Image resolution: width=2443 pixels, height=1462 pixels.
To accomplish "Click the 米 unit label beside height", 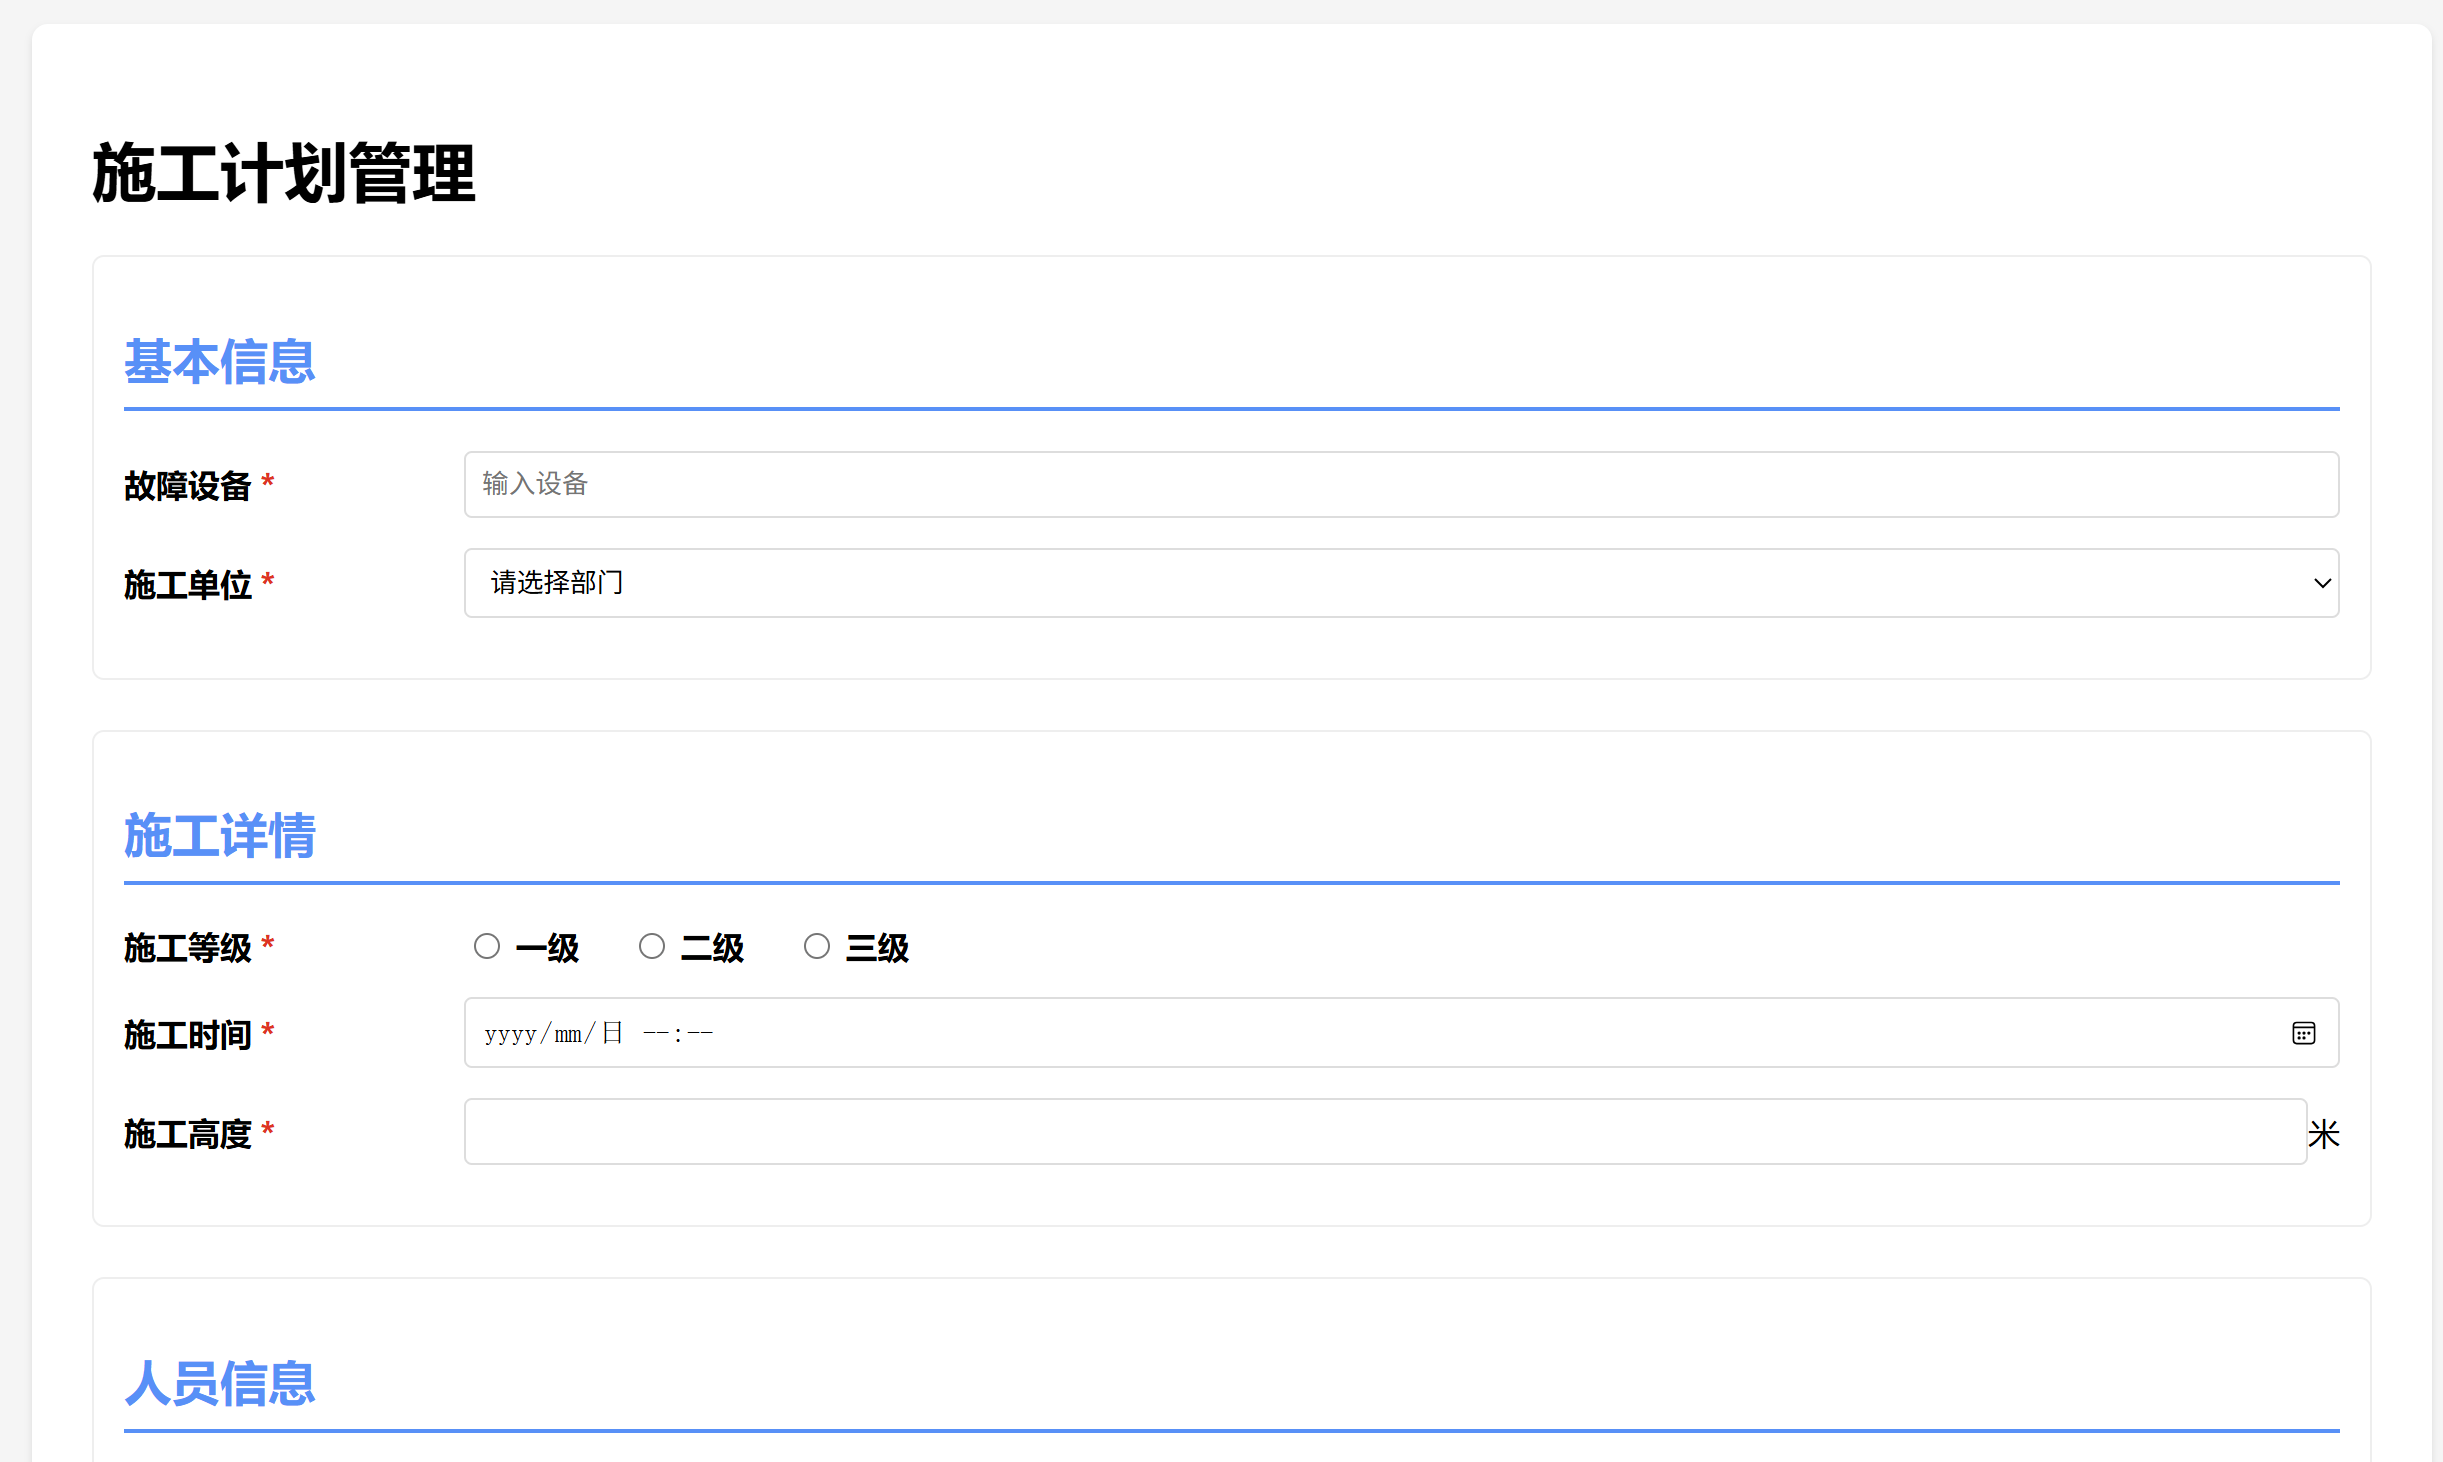I will click(2323, 1134).
